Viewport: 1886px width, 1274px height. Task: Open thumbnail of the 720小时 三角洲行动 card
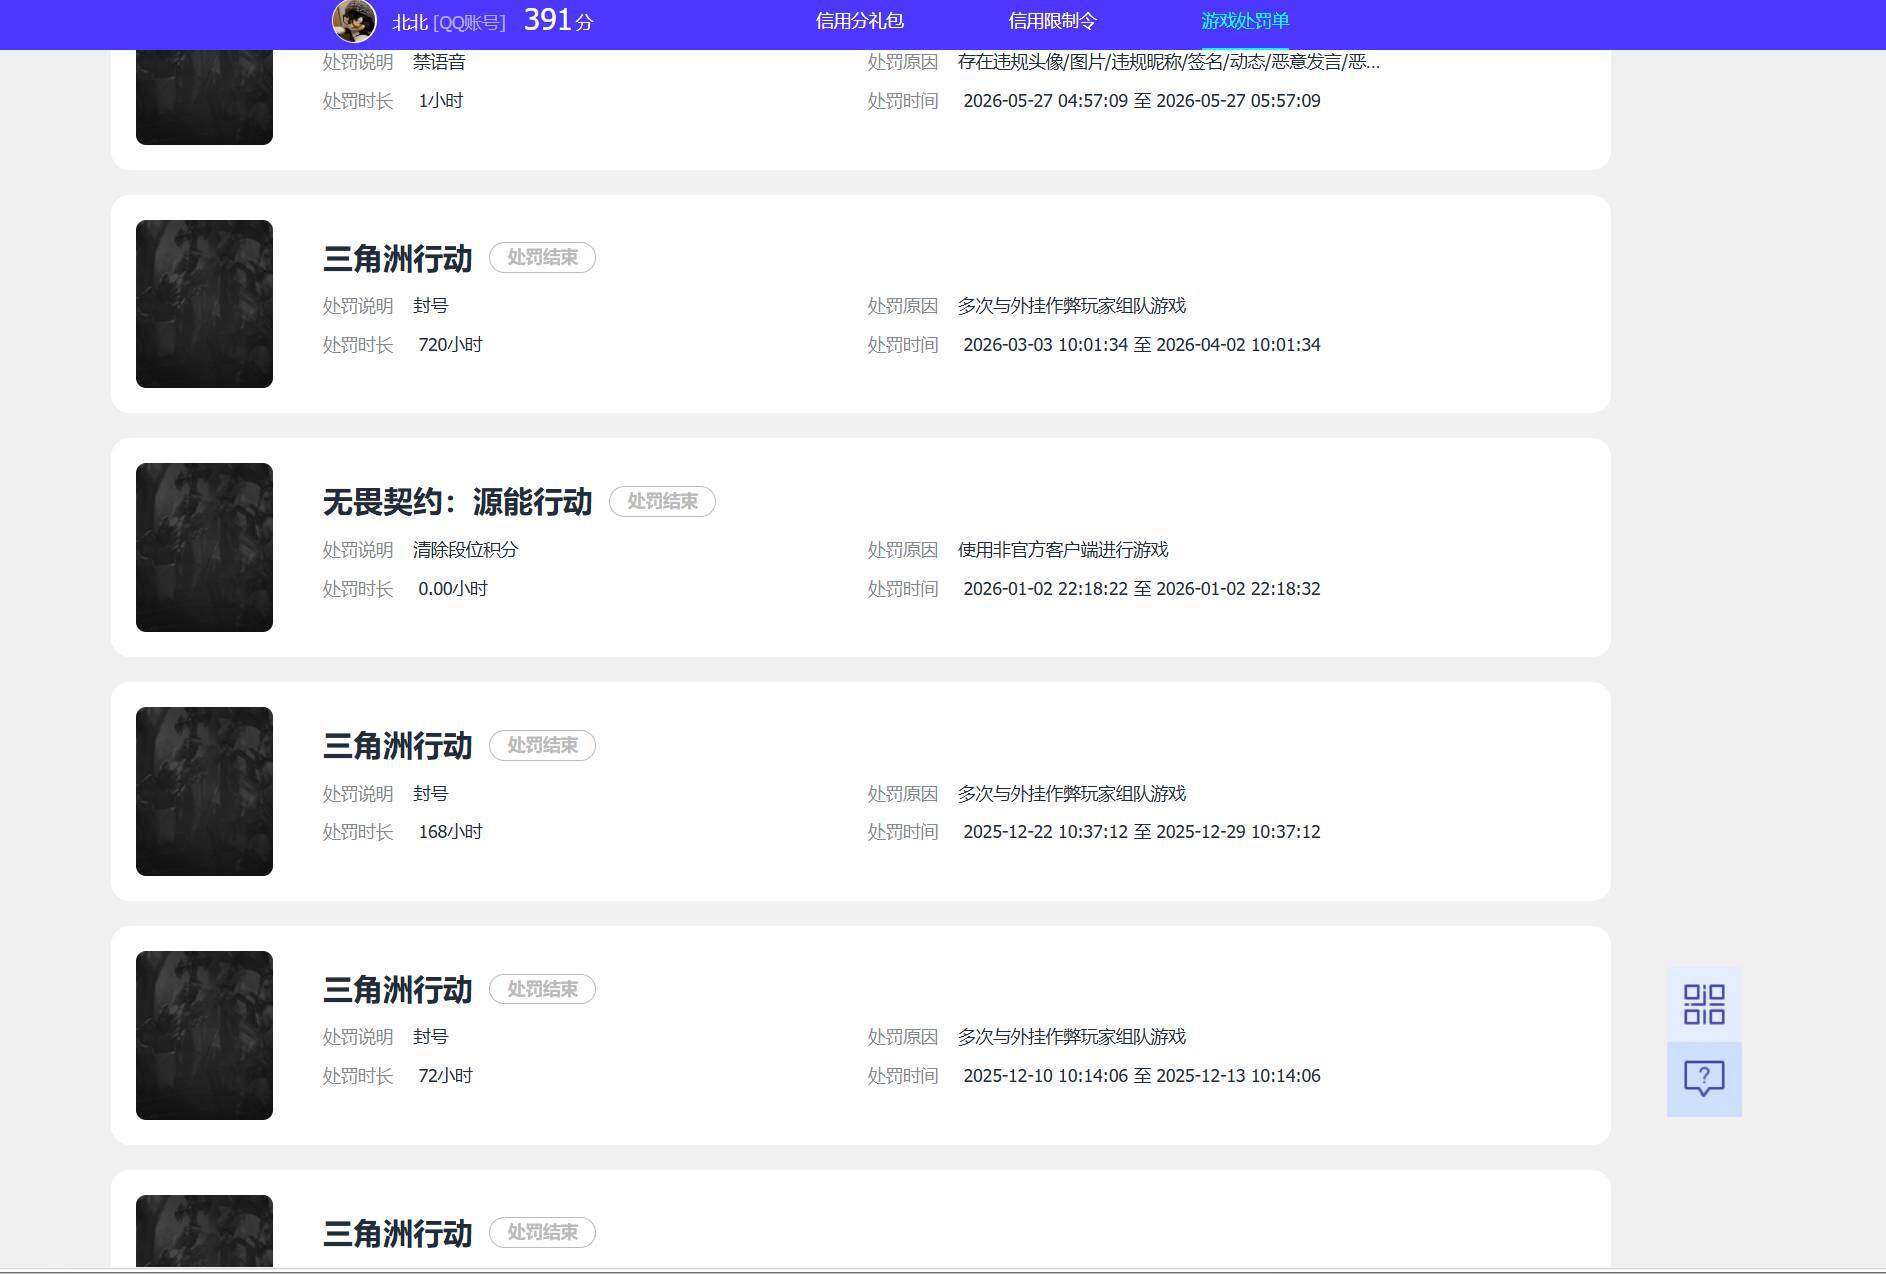(204, 304)
